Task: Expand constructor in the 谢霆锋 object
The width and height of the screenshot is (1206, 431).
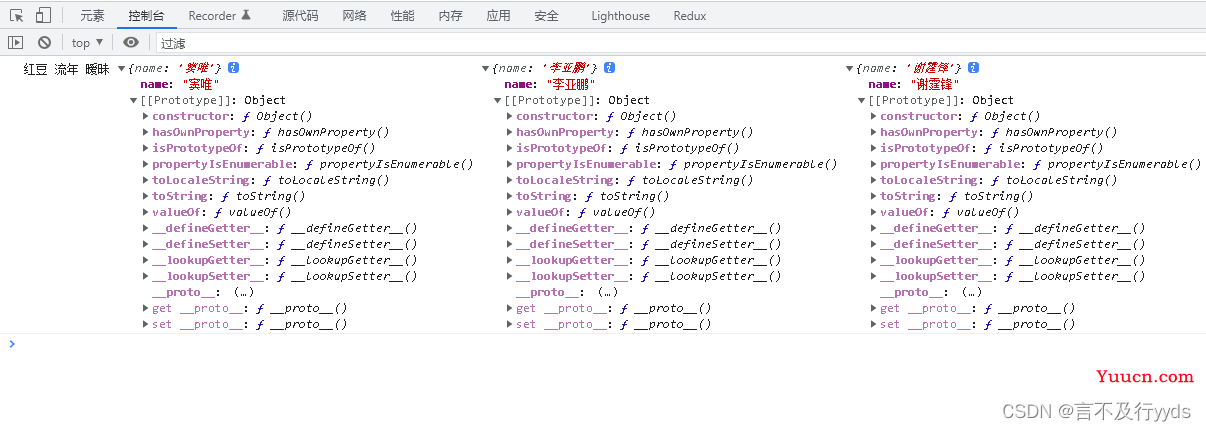Action: [x=874, y=116]
